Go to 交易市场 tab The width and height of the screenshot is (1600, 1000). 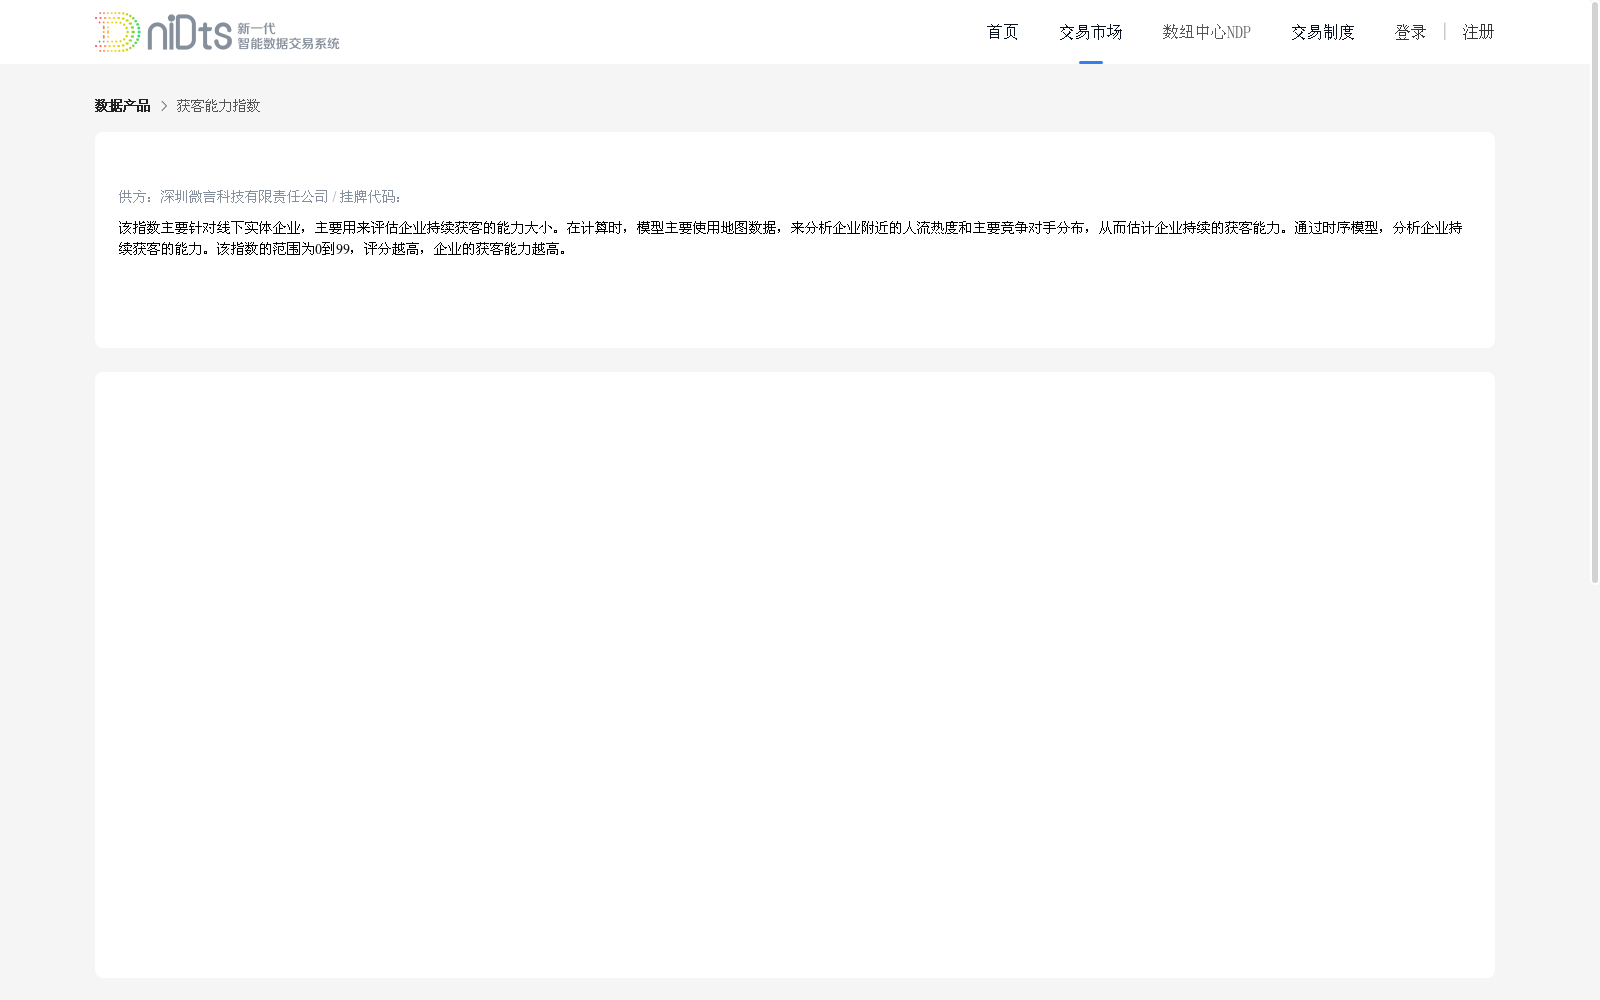click(x=1090, y=32)
